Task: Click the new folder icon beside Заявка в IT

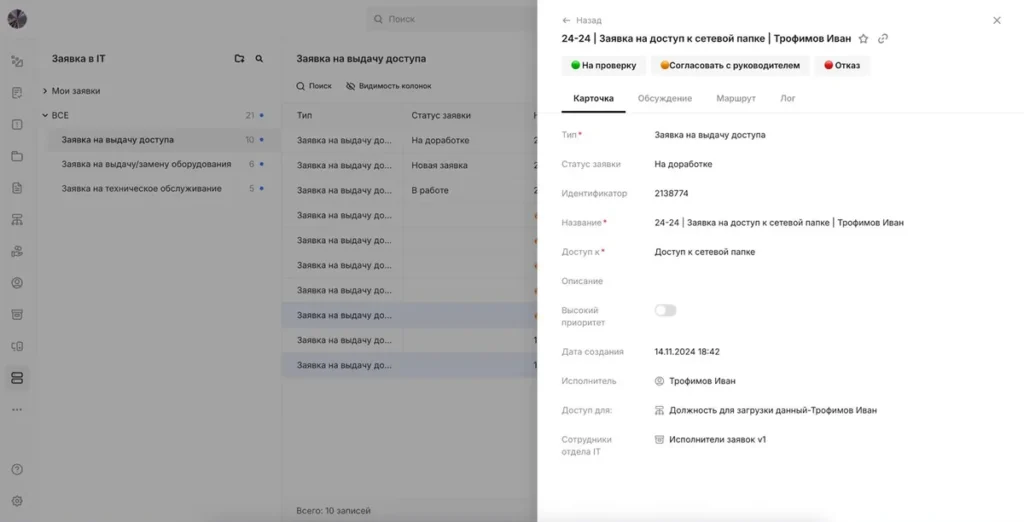Action: coord(239,59)
